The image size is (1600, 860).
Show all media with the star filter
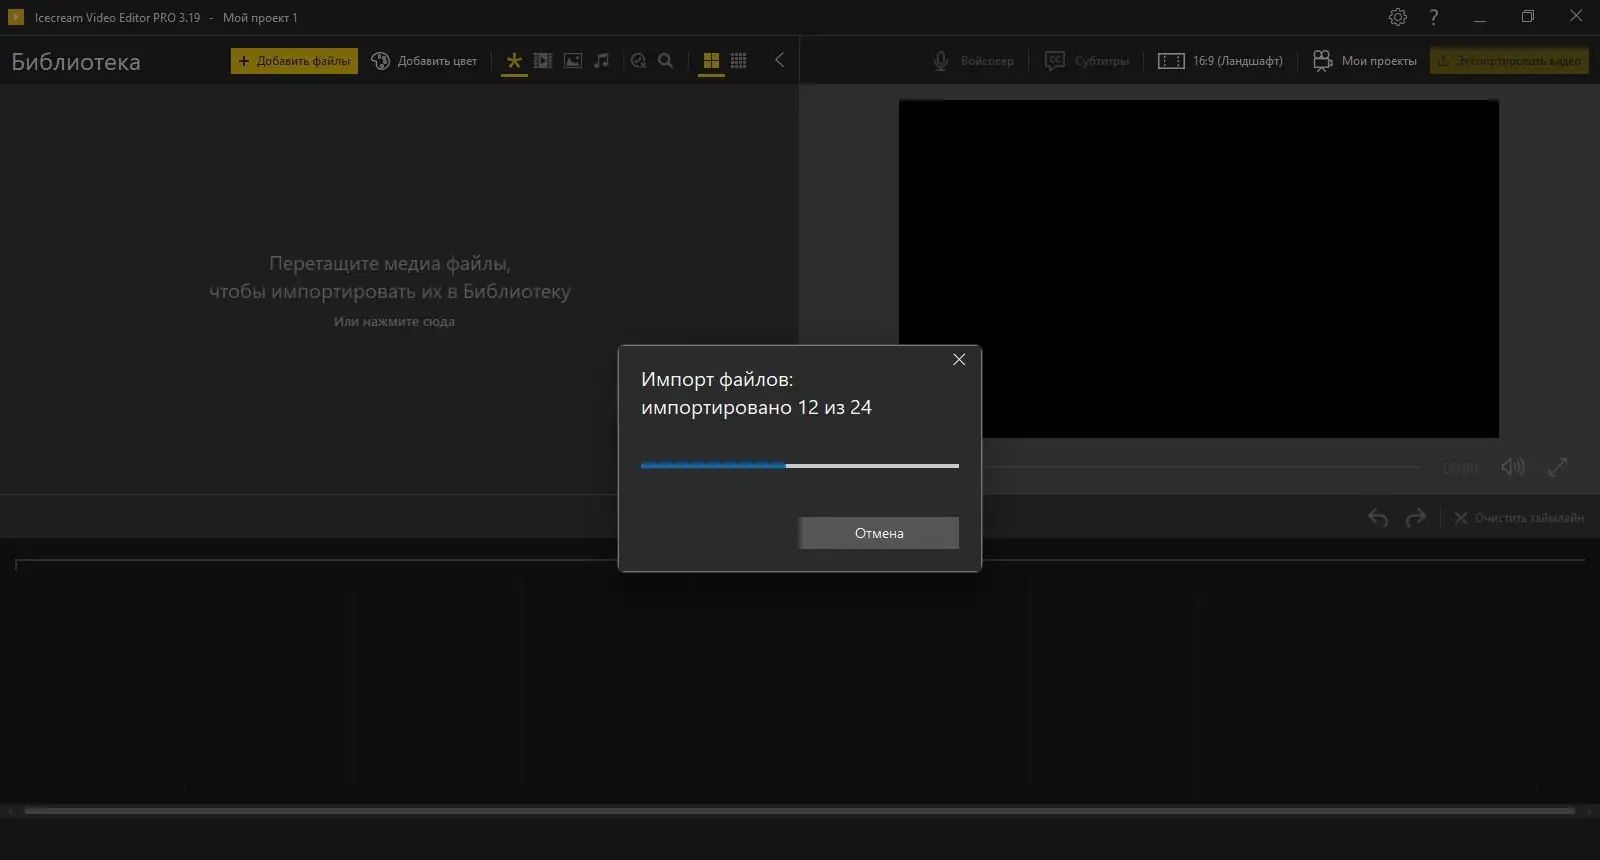(514, 61)
